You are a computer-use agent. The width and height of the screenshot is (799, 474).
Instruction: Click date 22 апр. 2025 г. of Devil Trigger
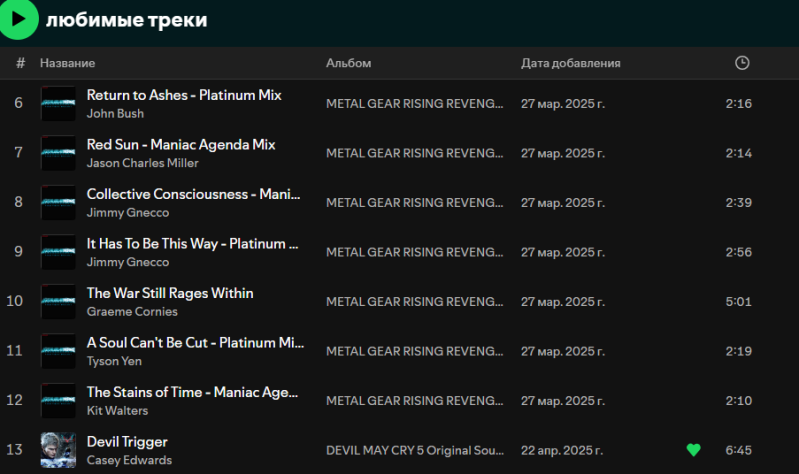562,450
